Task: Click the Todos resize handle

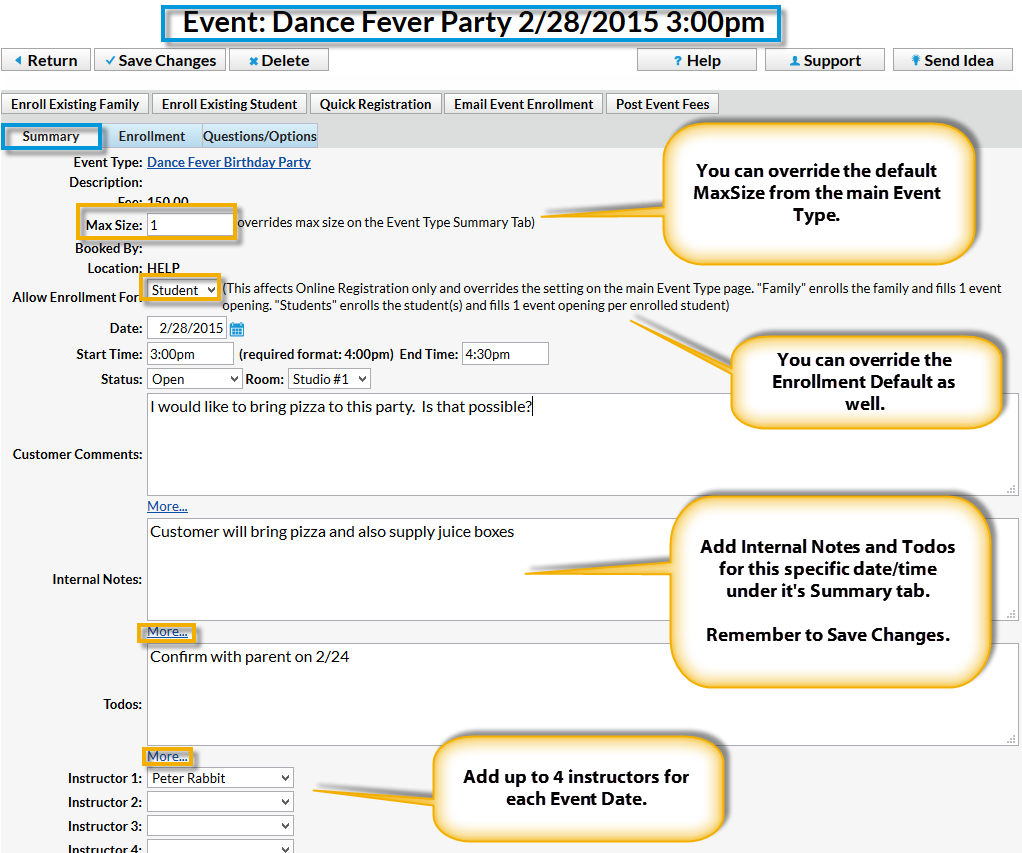Action: point(1011,740)
